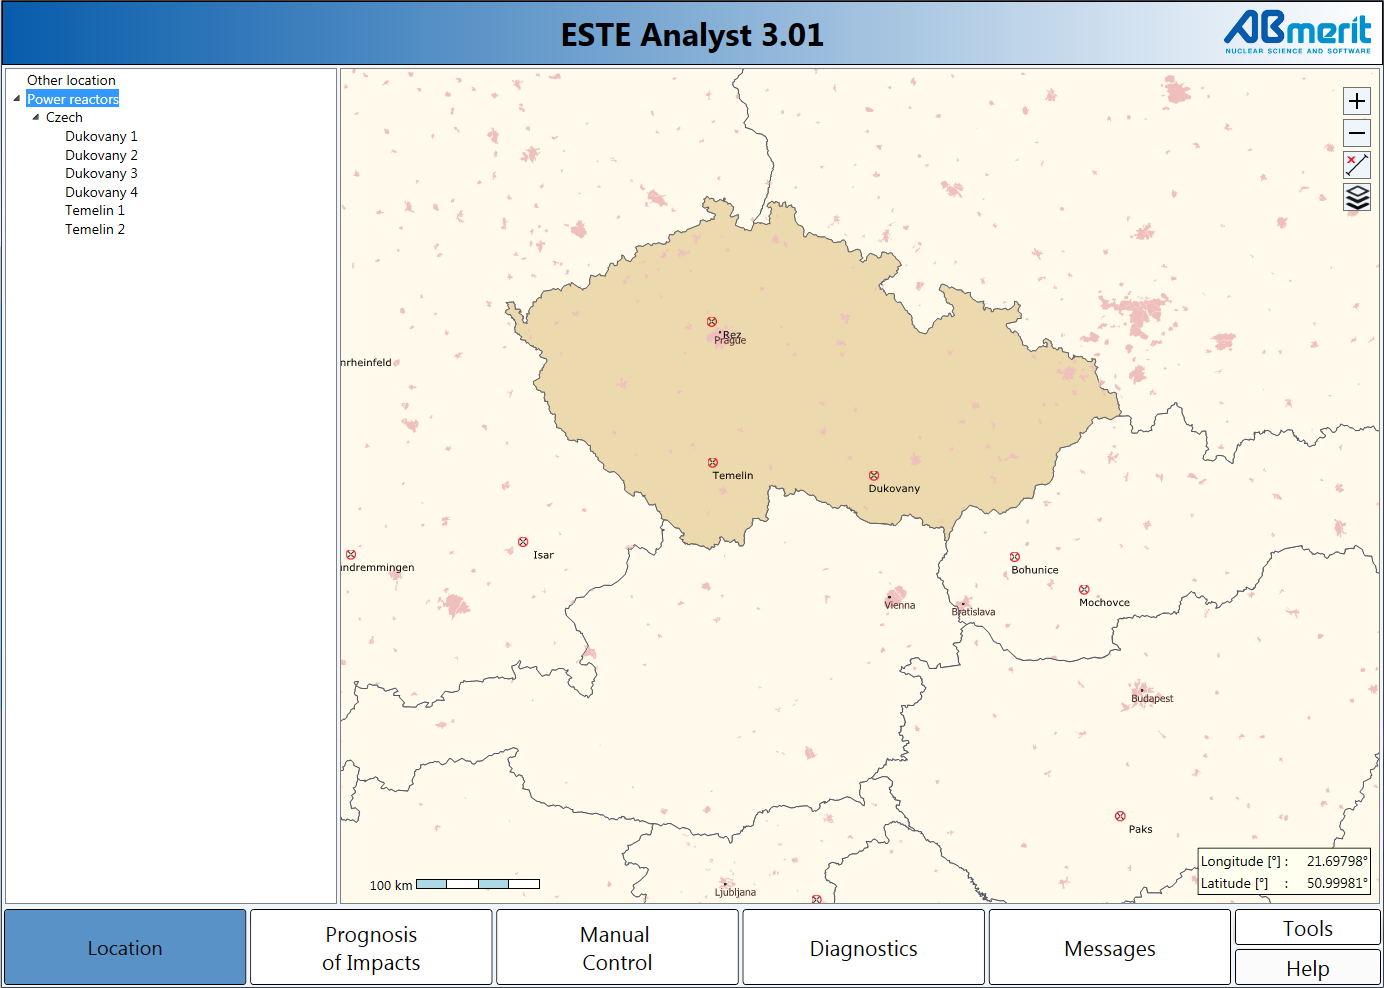Click the Vienna city label
Screen dimensions: 1384x988
click(x=900, y=605)
